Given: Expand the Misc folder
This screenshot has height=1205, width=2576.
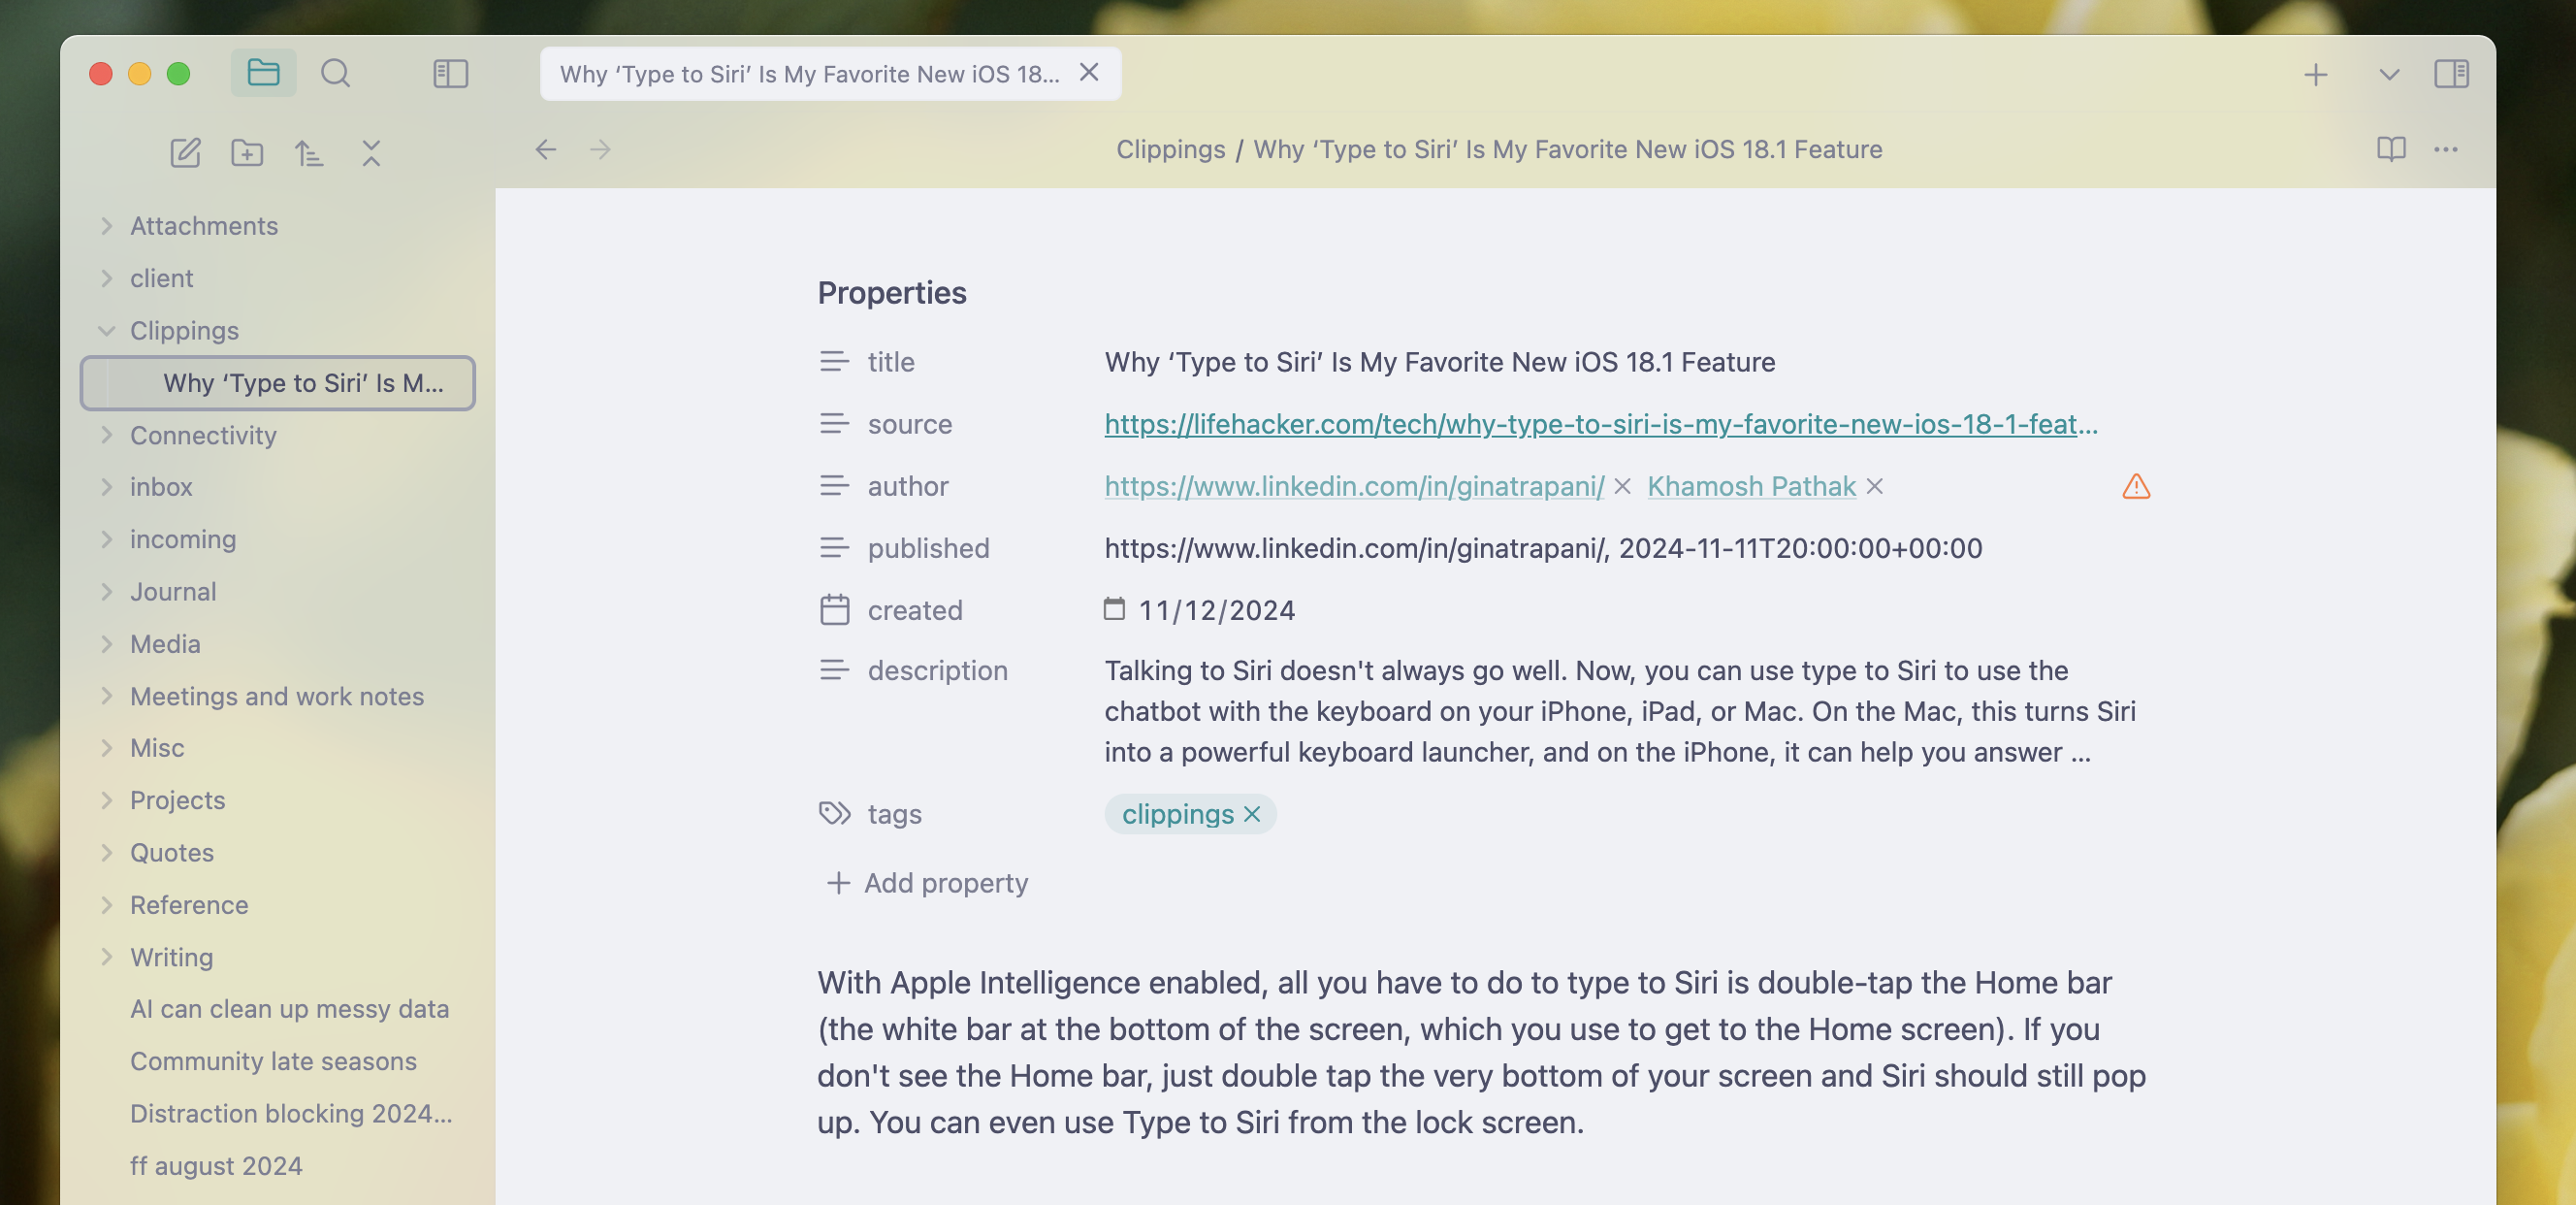Looking at the screenshot, I should 106,747.
